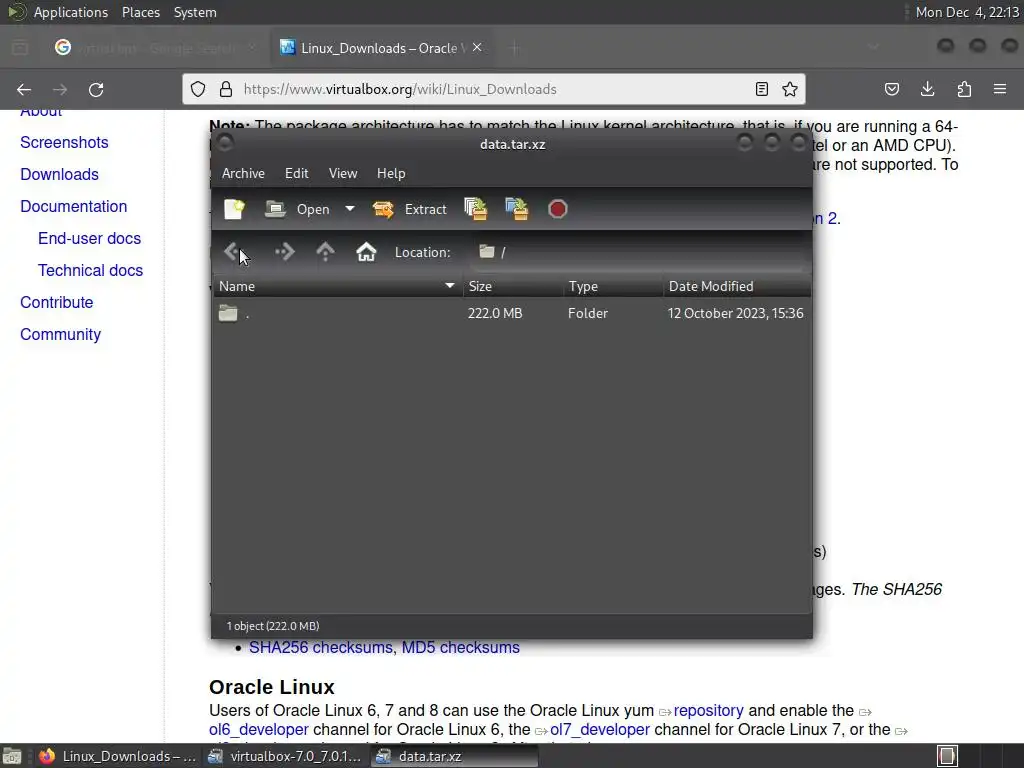Viewport: 1024px width, 768px height.
Task: Open the Contribute sidebar link
Action: (x=57, y=302)
